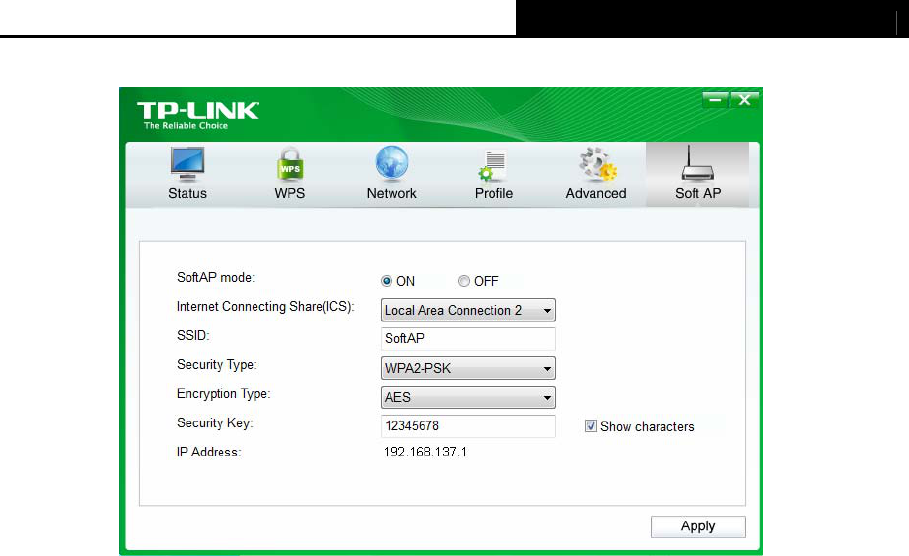Image resolution: width=909 pixels, height=556 pixels.
Task: Click the Security Key label
Action: point(215,423)
